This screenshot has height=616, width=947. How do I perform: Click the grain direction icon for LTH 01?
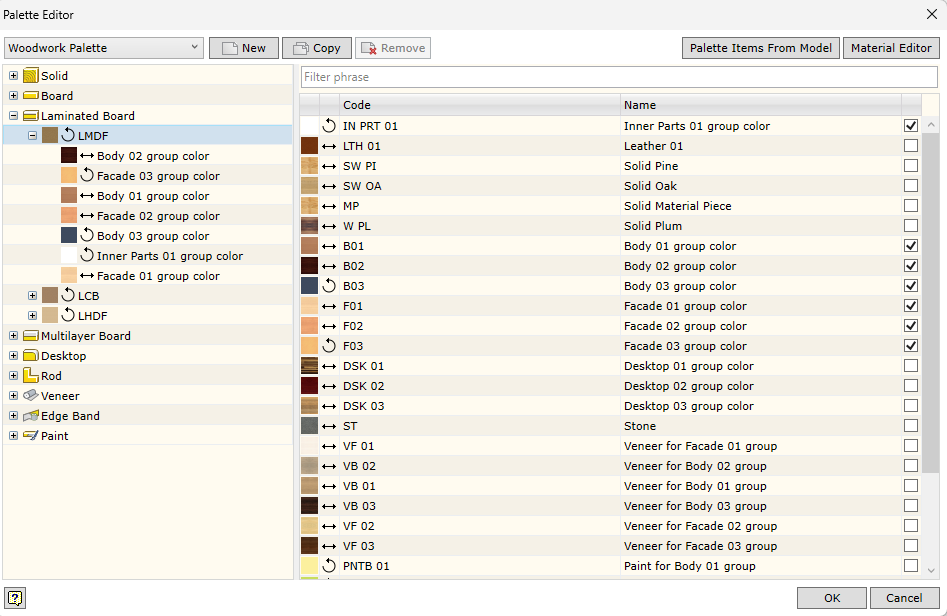[329, 146]
